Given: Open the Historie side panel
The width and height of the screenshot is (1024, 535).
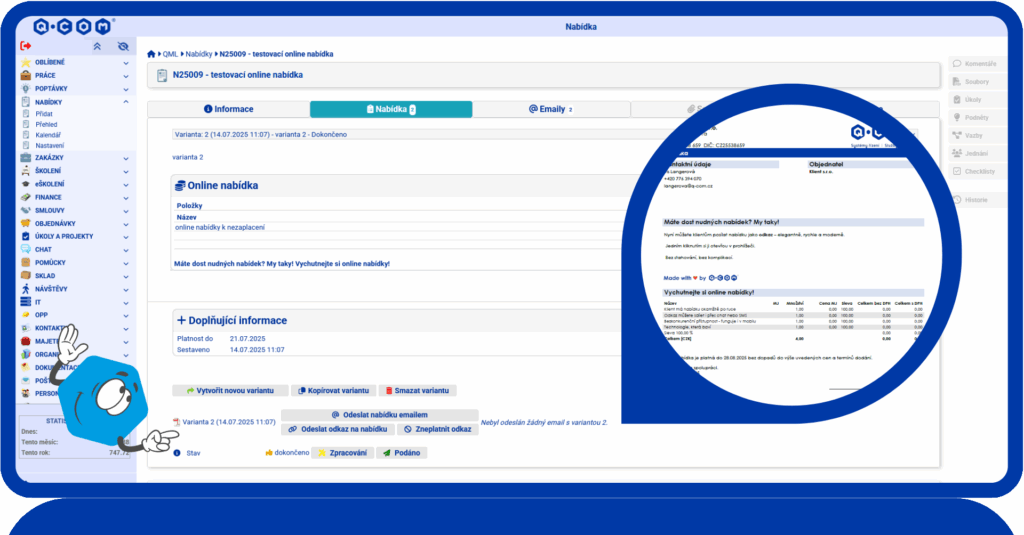Looking at the screenshot, I should (976, 200).
